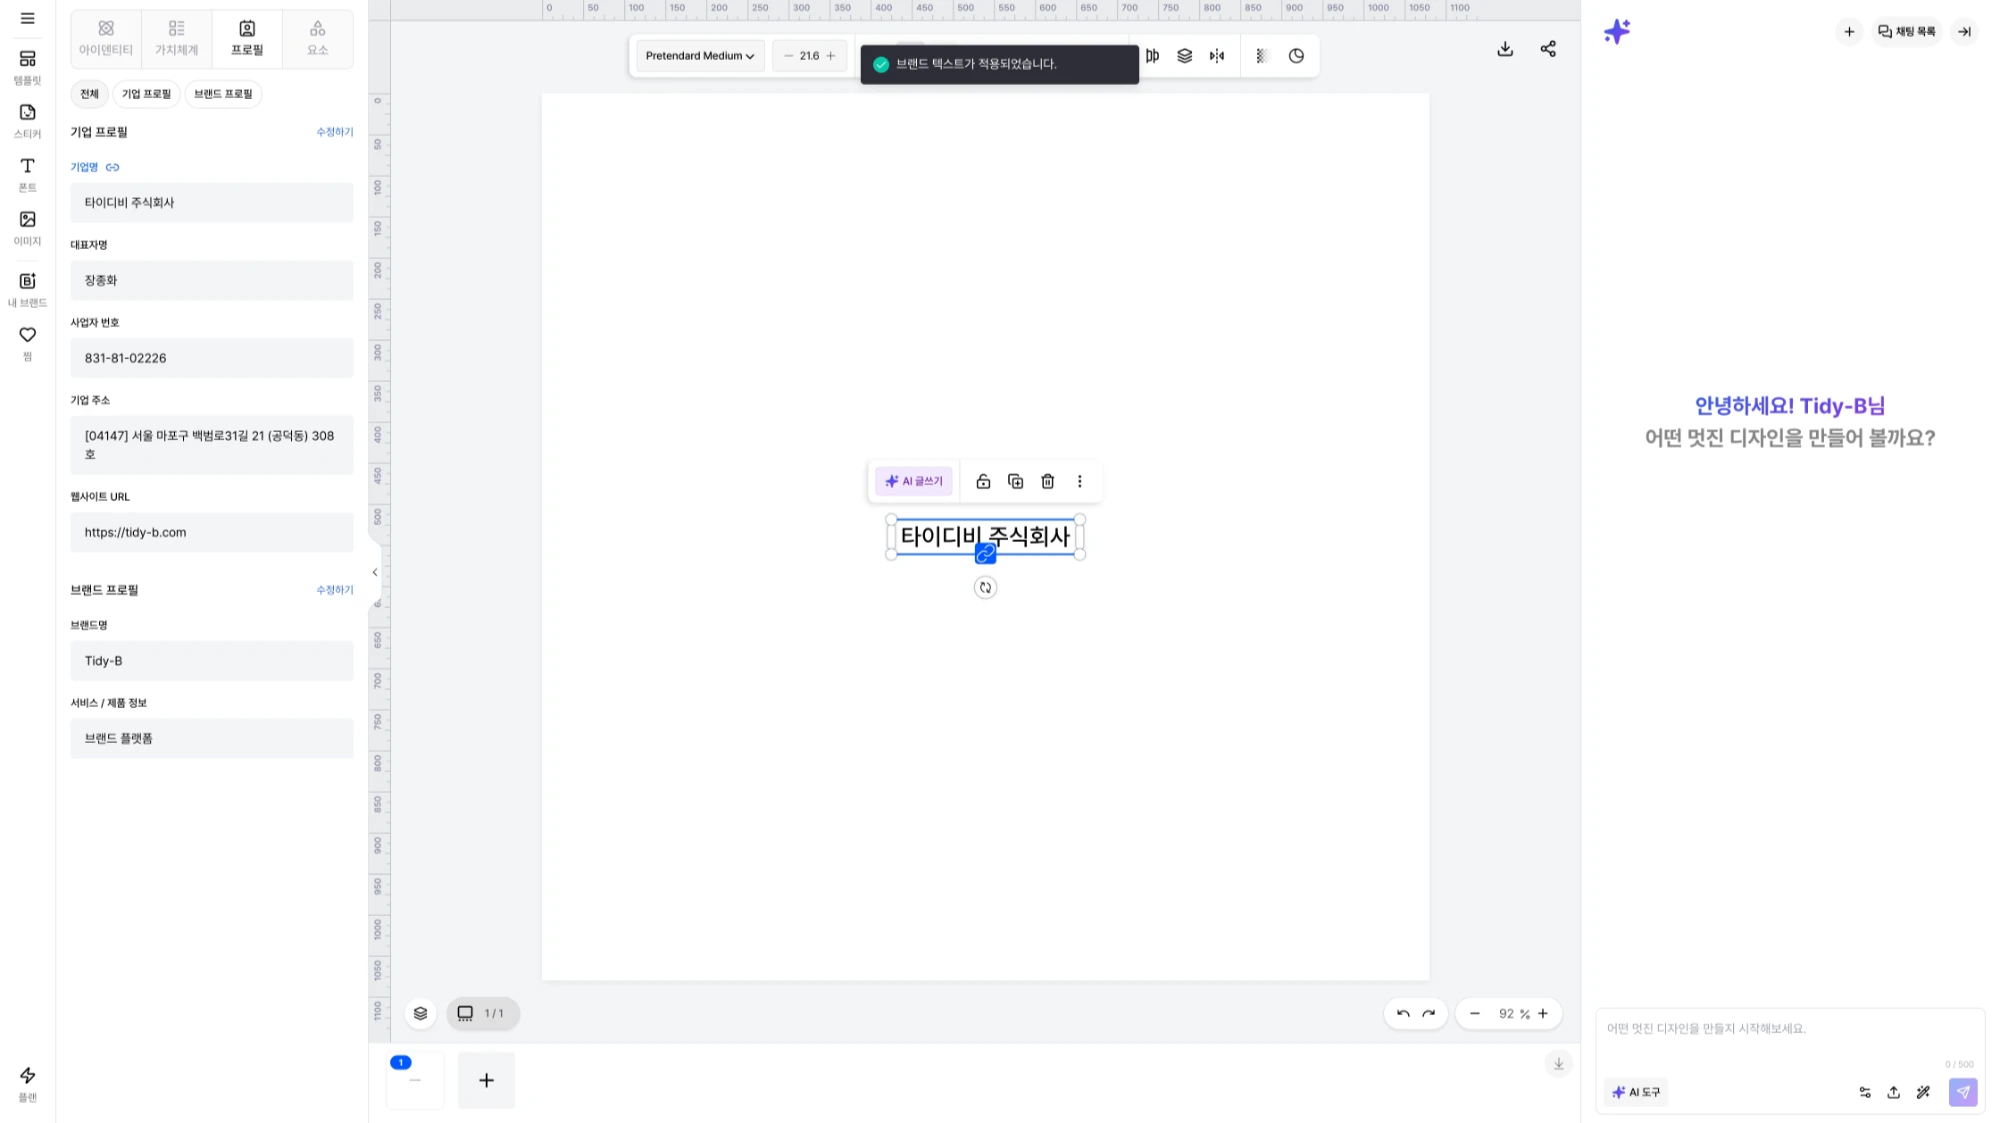Toggle the lock icon on the text element
Screen dimensions: 2000x1123
coord(983,481)
